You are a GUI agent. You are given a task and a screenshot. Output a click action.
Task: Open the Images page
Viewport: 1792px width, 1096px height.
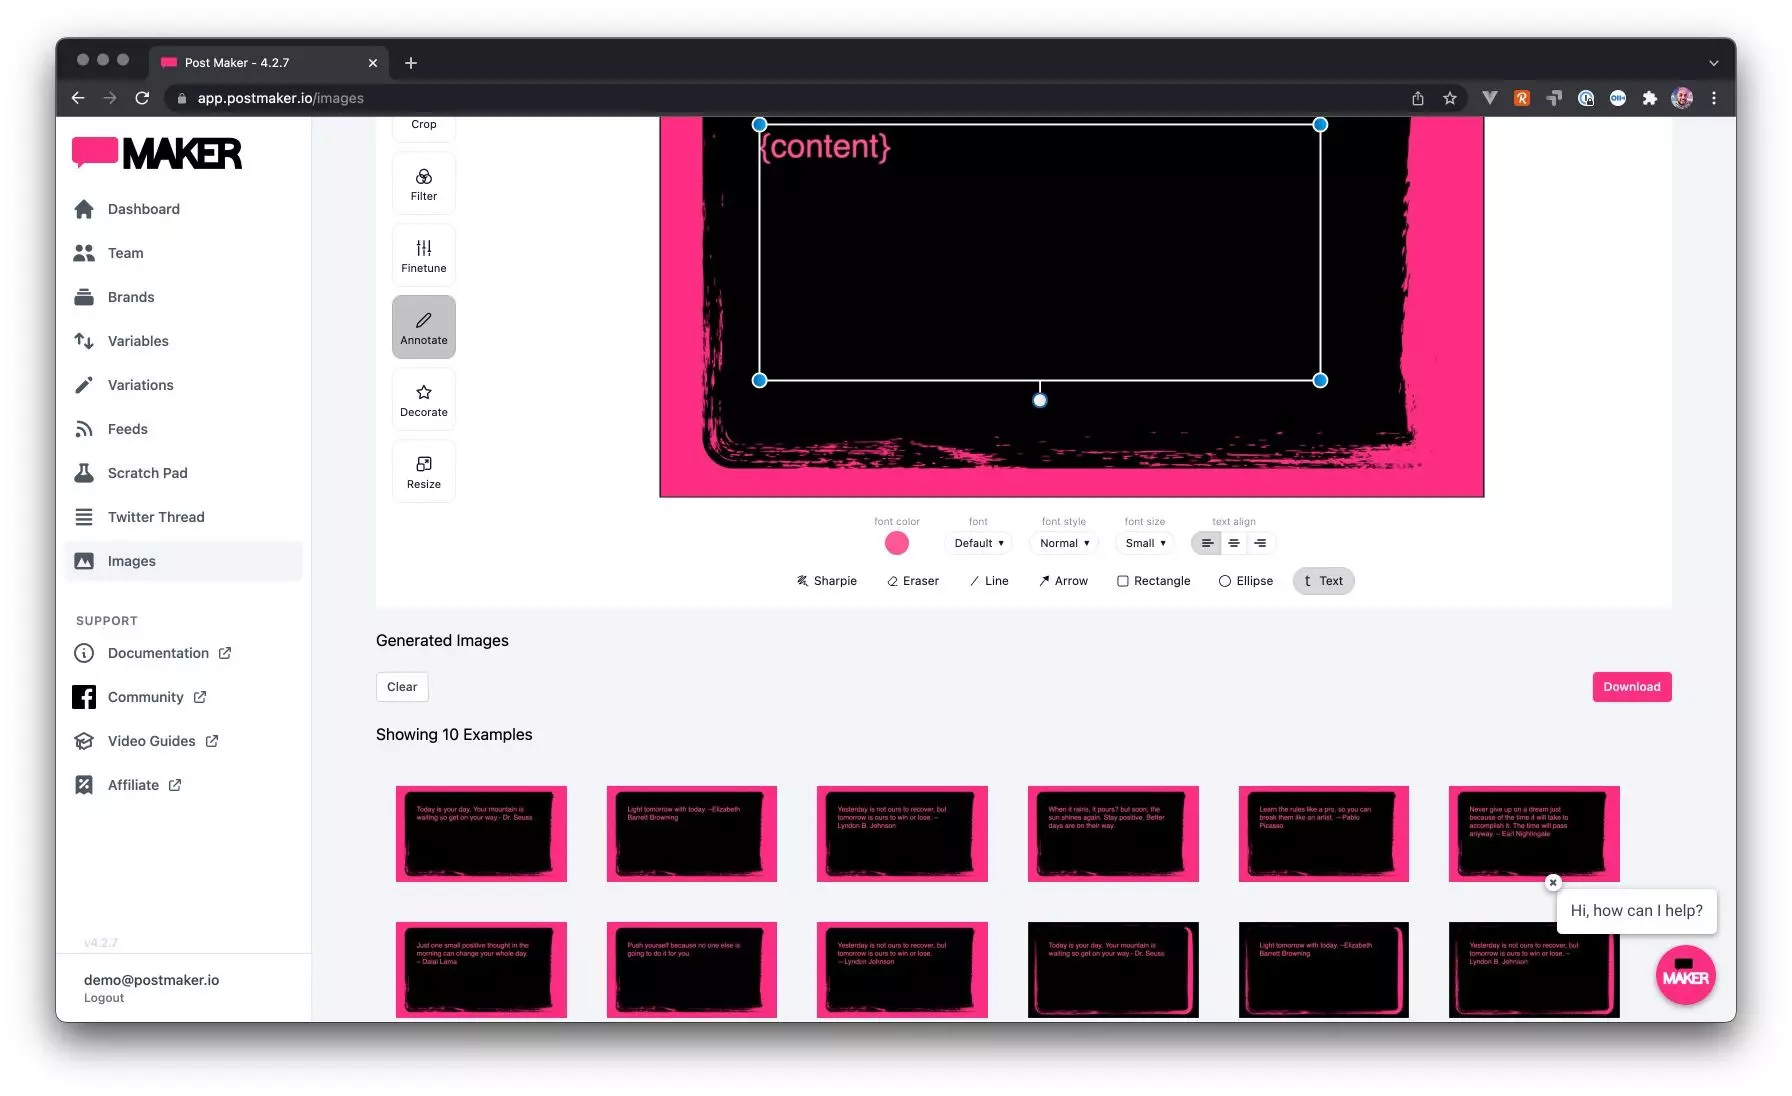[x=183, y=561]
